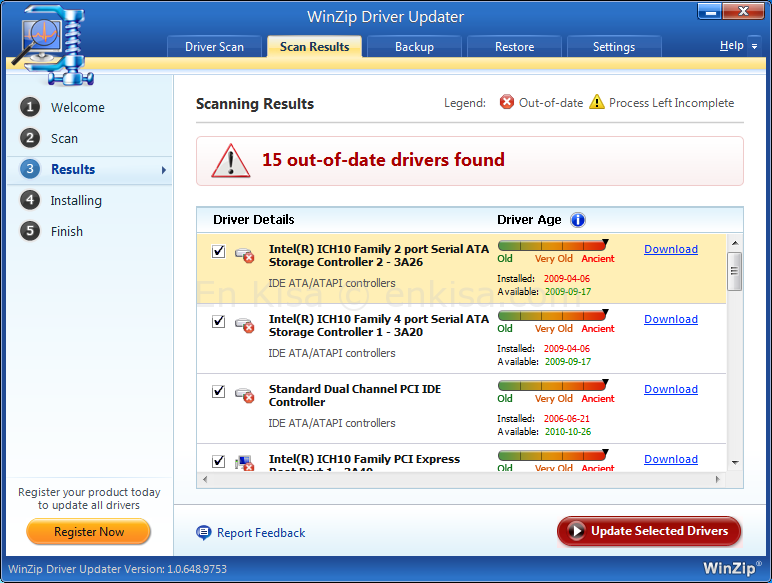
Task: Uncheck Standard Dual Channel PCI IDE Controller
Action: (219, 391)
